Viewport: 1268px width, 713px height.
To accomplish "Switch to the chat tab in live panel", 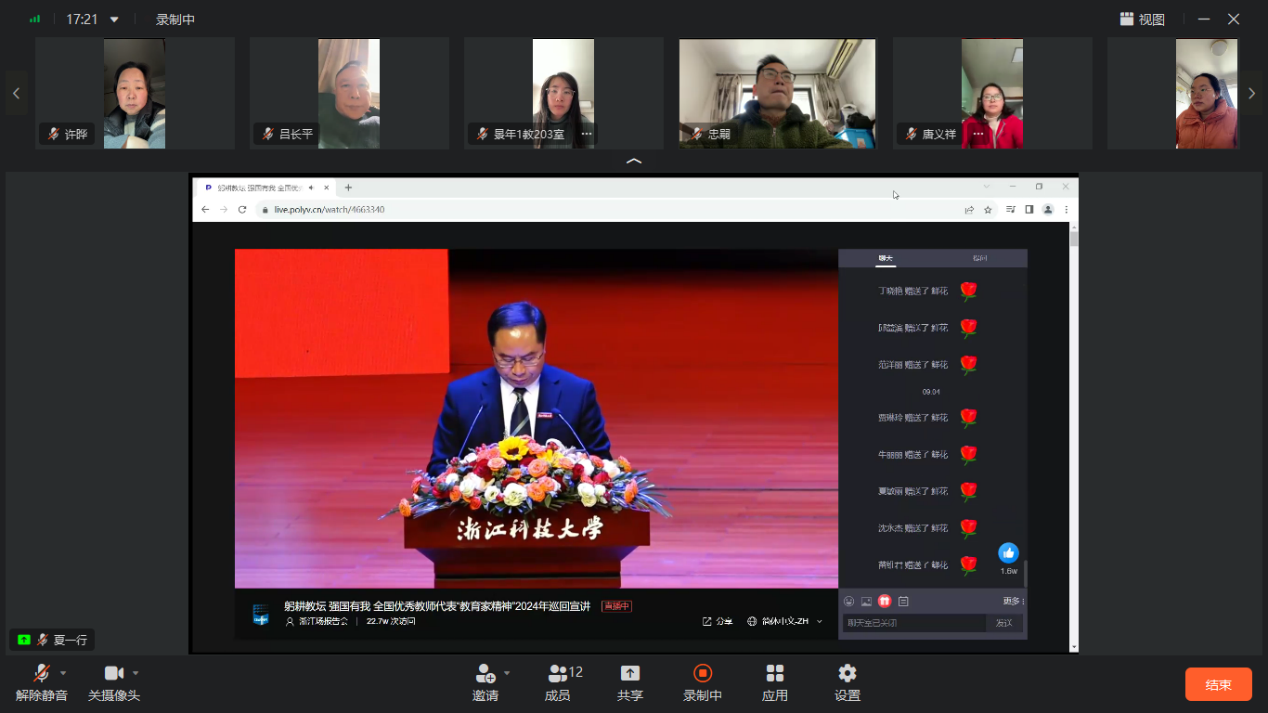I will (x=885, y=258).
